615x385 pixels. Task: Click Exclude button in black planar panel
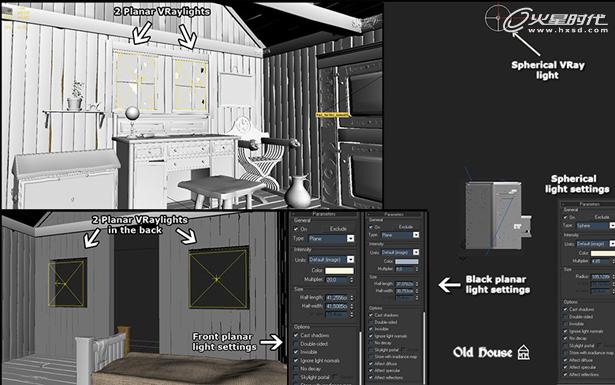tap(406, 227)
